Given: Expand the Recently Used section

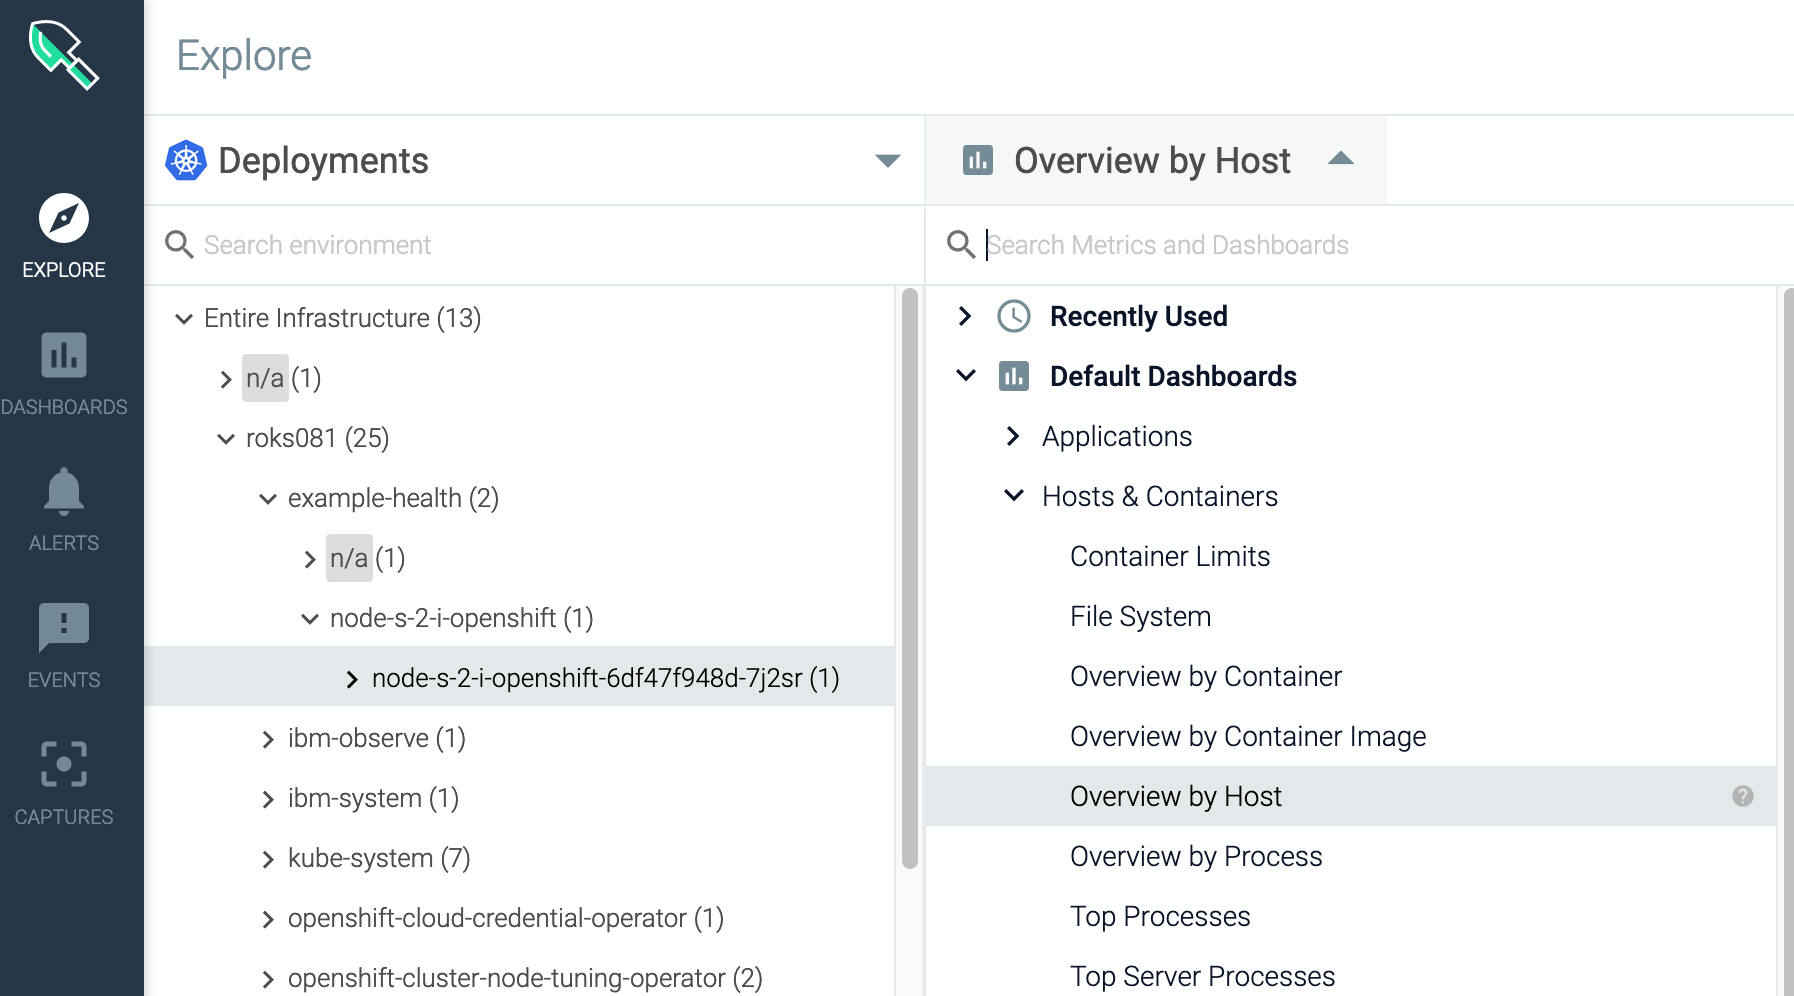Looking at the screenshot, I should 965,316.
